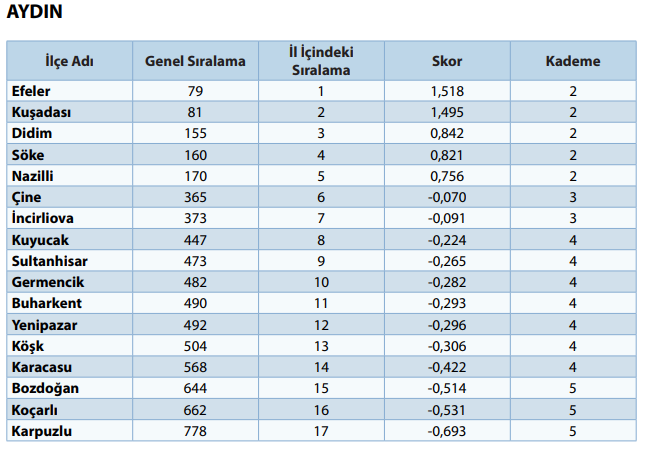The image size is (652, 450).
Task: Click general ranking value 170
Action: pos(195,176)
